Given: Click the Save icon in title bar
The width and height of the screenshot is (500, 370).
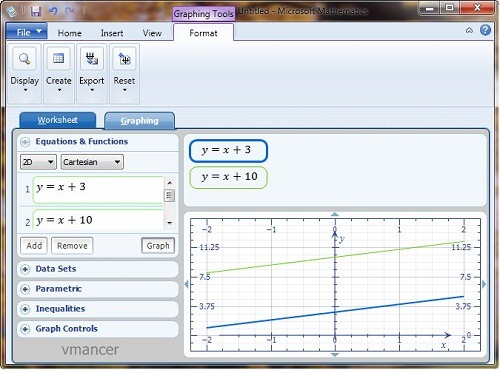Looking at the screenshot, I should [x=36, y=11].
